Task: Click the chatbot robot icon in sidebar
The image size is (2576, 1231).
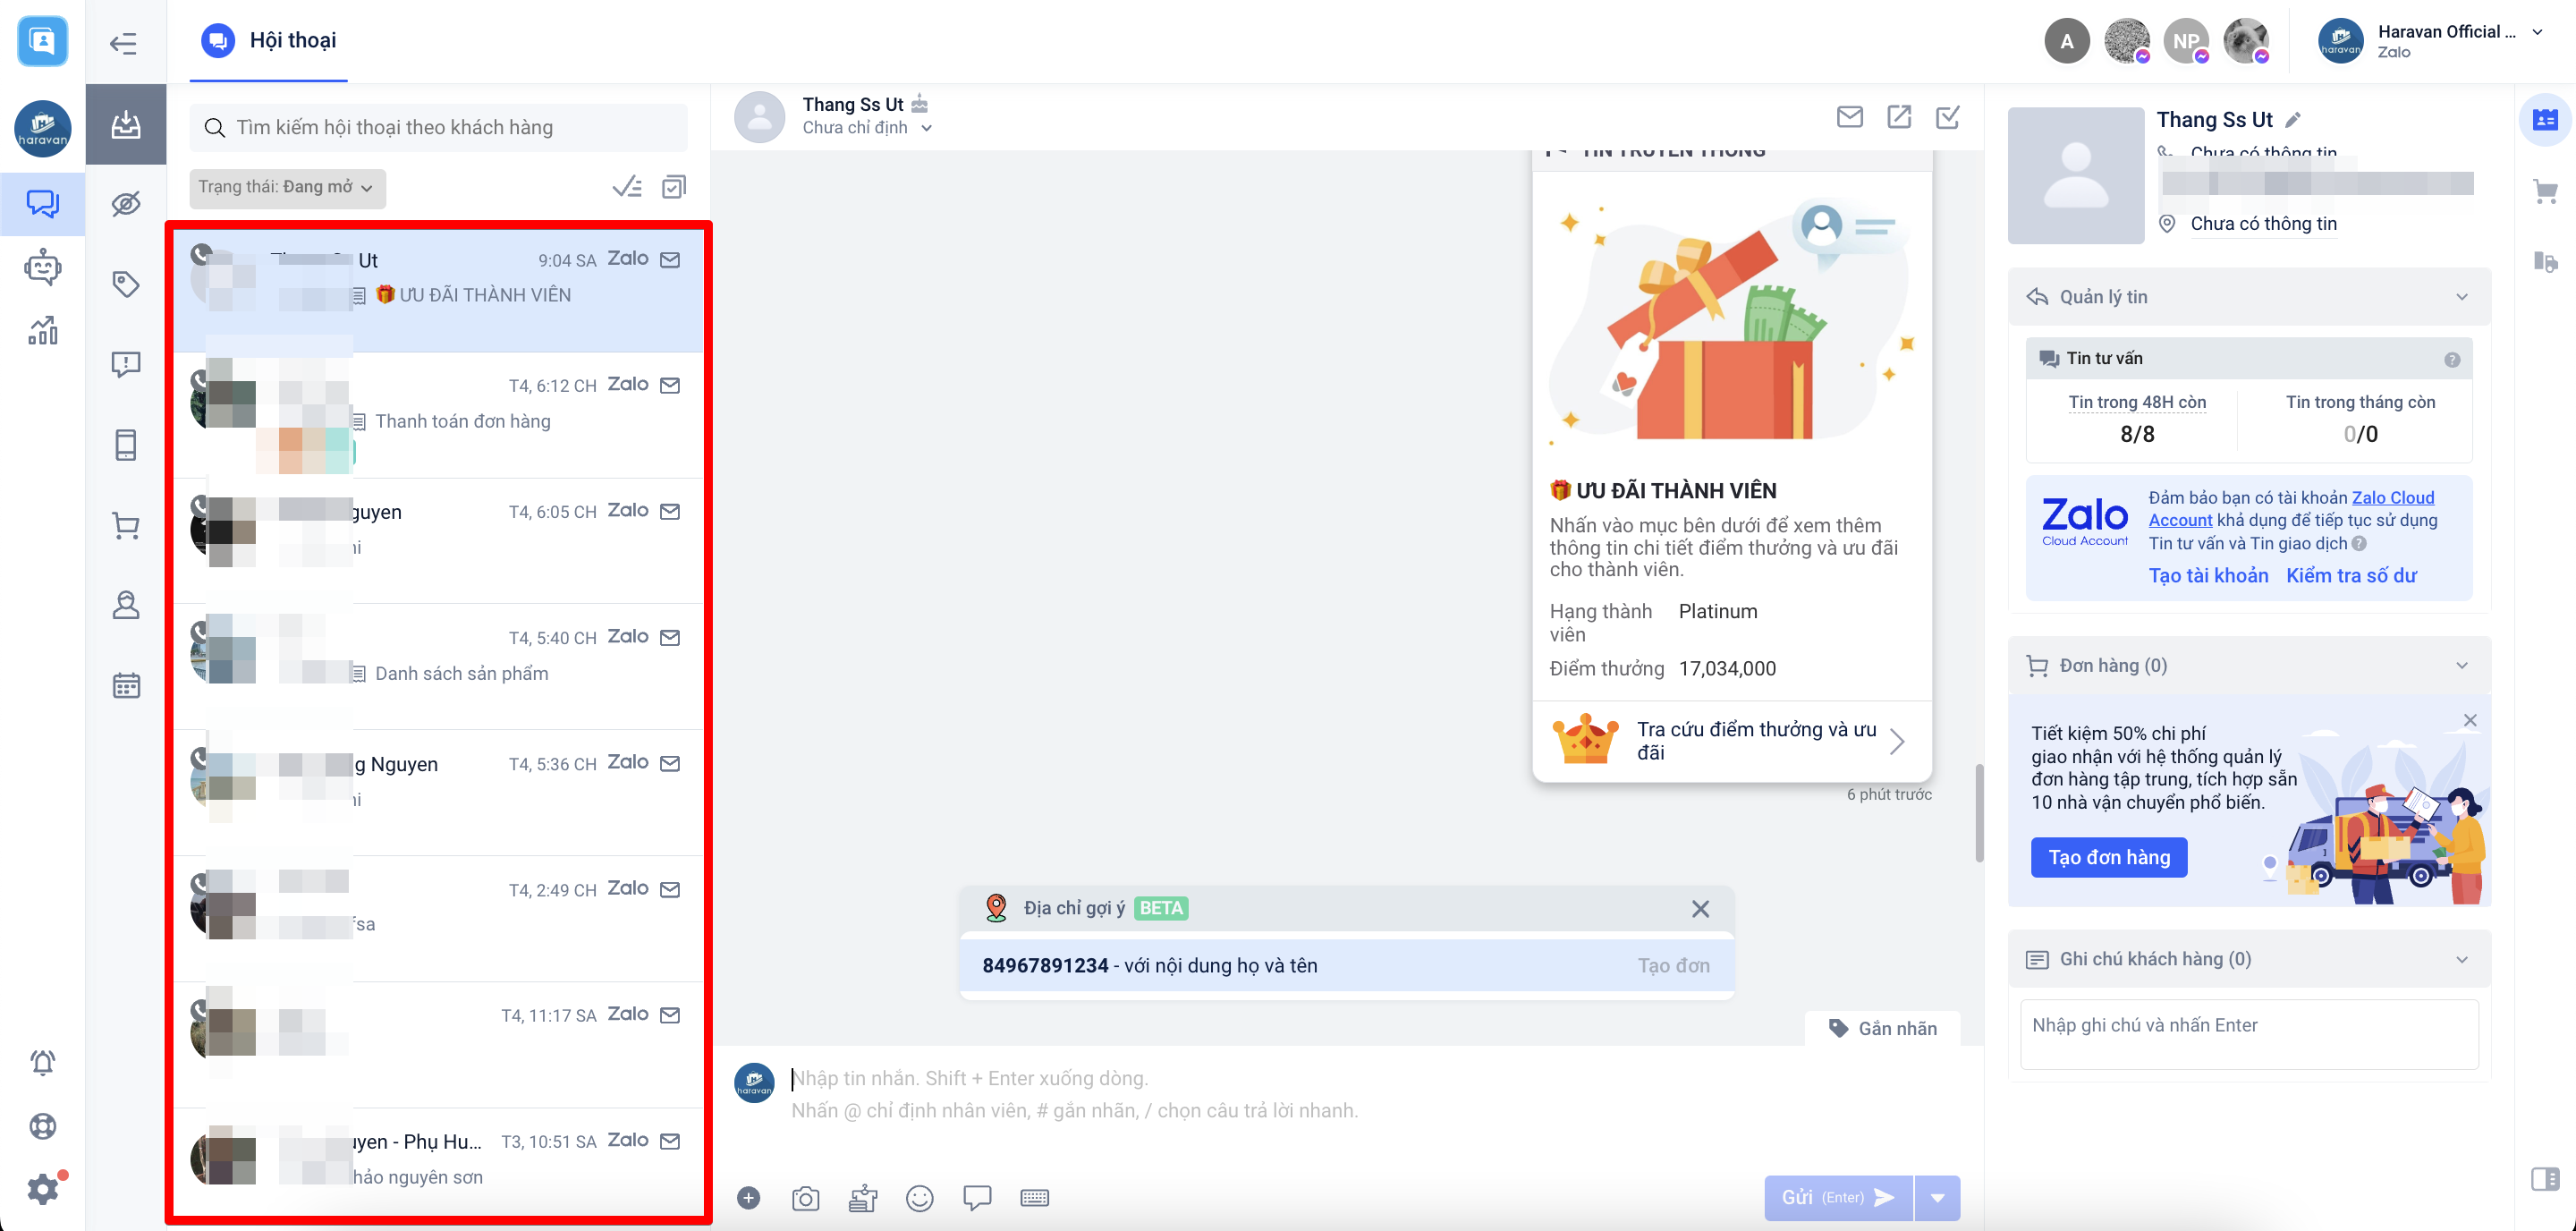Action: pyautogui.click(x=42, y=267)
